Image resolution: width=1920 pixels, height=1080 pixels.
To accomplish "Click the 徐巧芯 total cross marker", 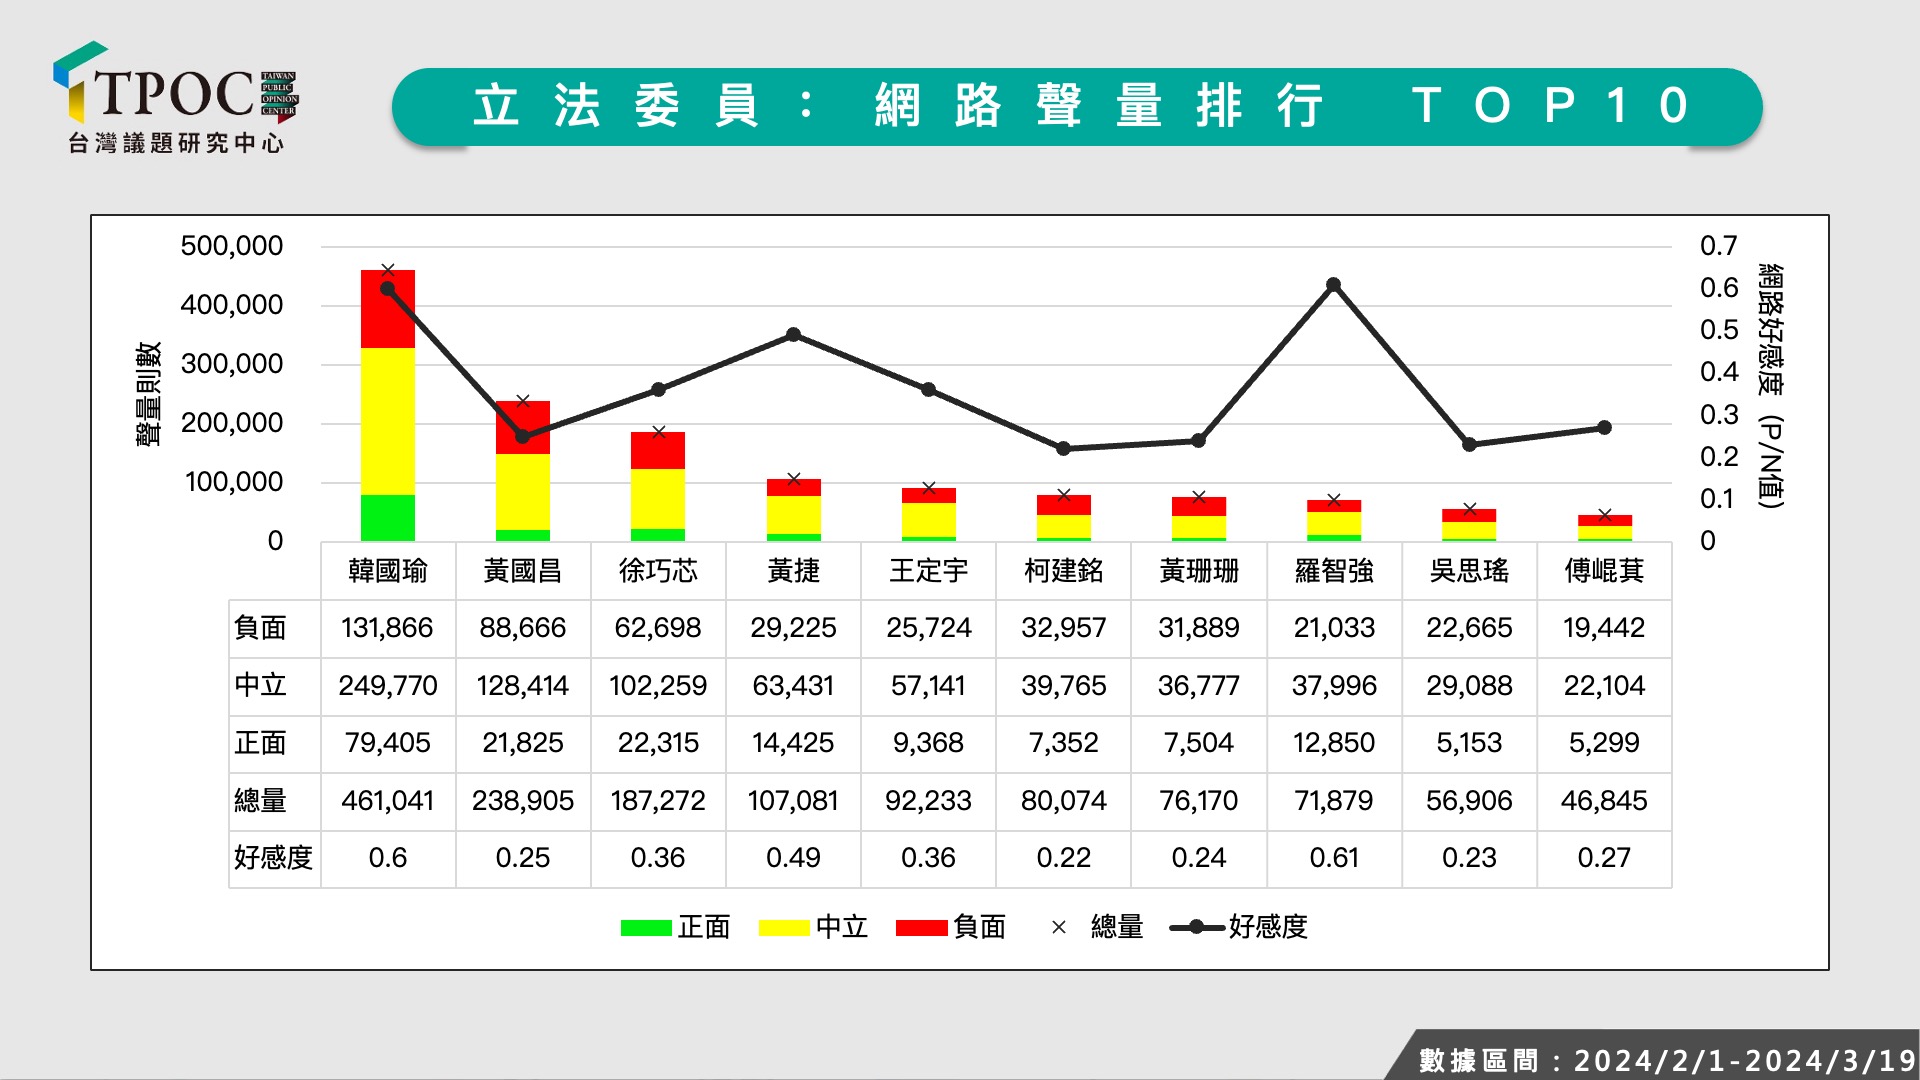I will click(x=658, y=432).
